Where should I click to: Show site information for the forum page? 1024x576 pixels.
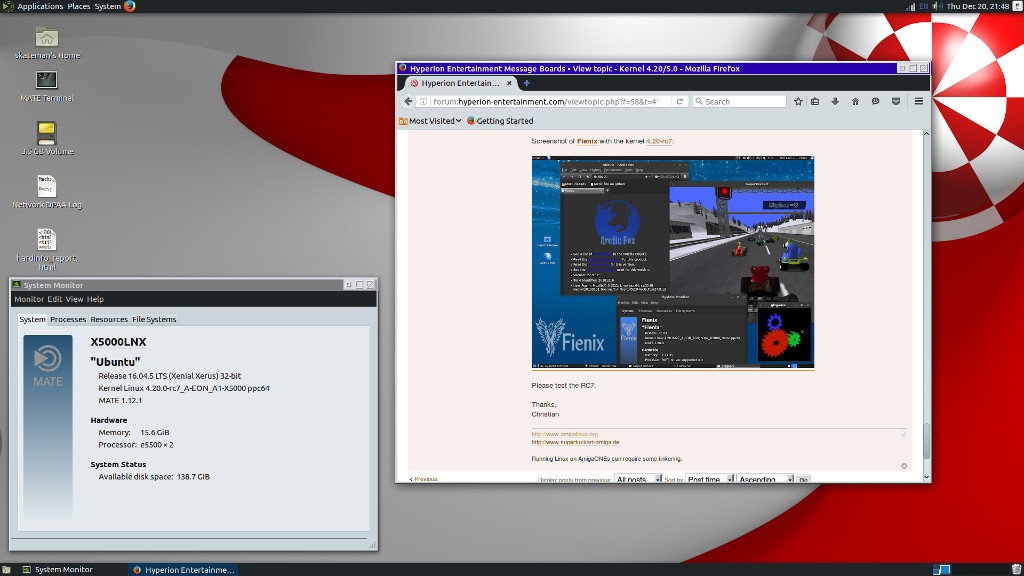tap(423, 101)
